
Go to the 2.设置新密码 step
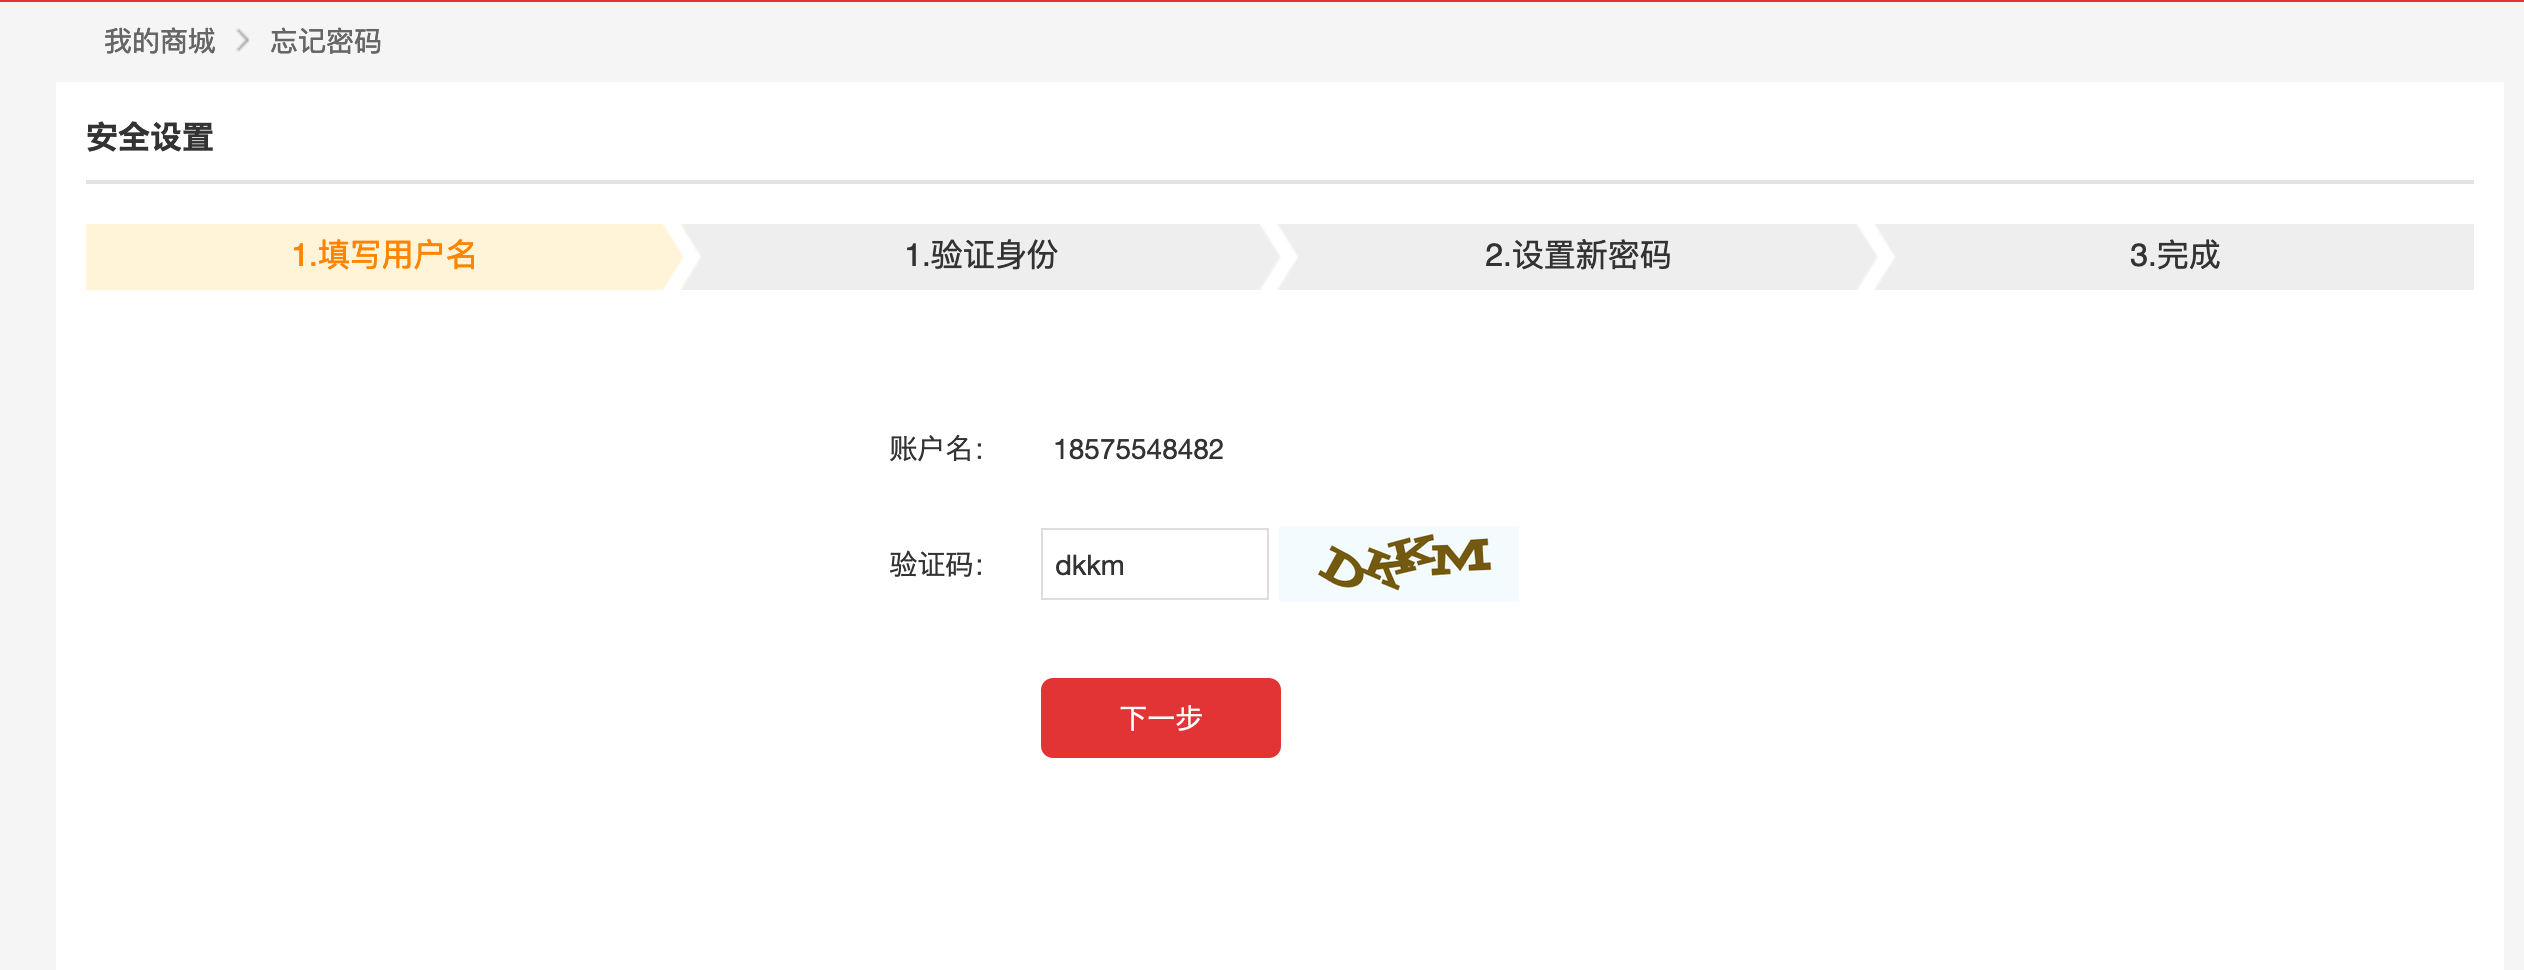1577,256
